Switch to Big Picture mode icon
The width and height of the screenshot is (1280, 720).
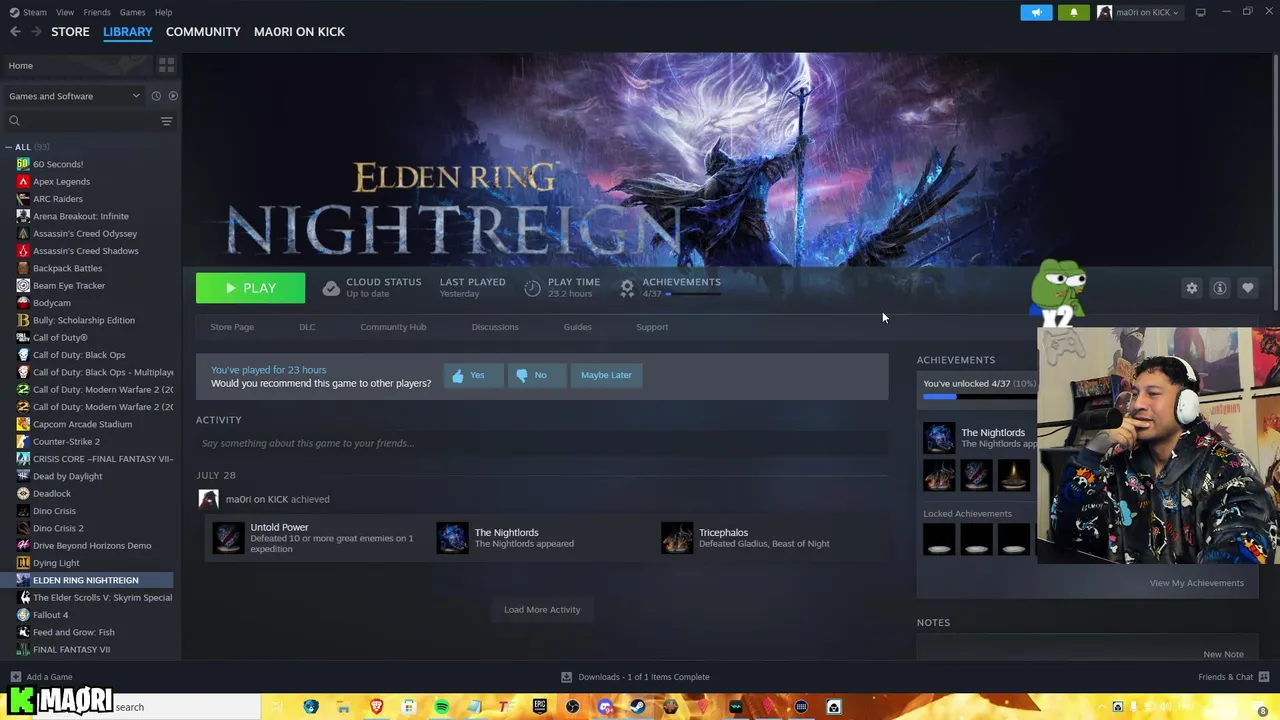click(x=1201, y=12)
